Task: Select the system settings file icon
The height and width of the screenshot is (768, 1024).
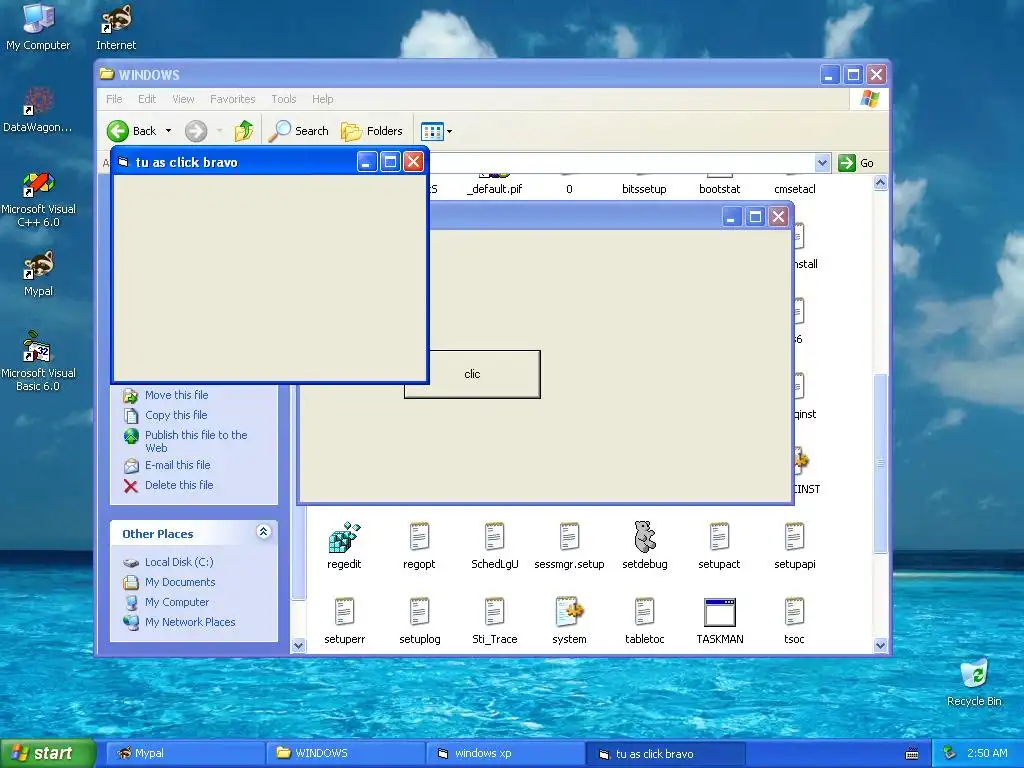Action: [569, 620]
